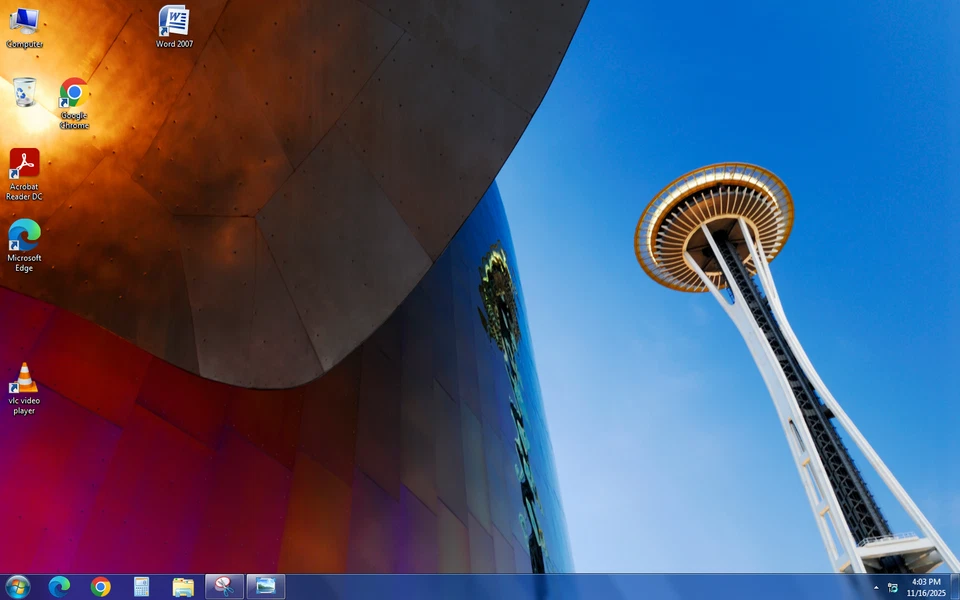
Task: Click the Show desktop strip
Action: point(956,587)
